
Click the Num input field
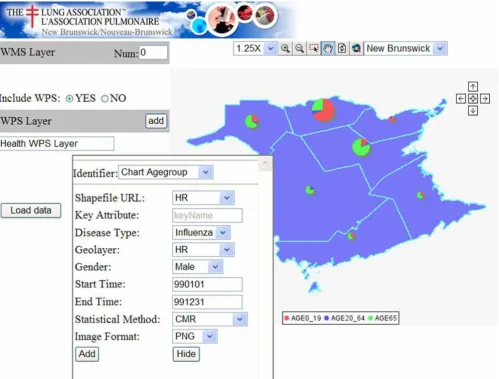(153, 53)
